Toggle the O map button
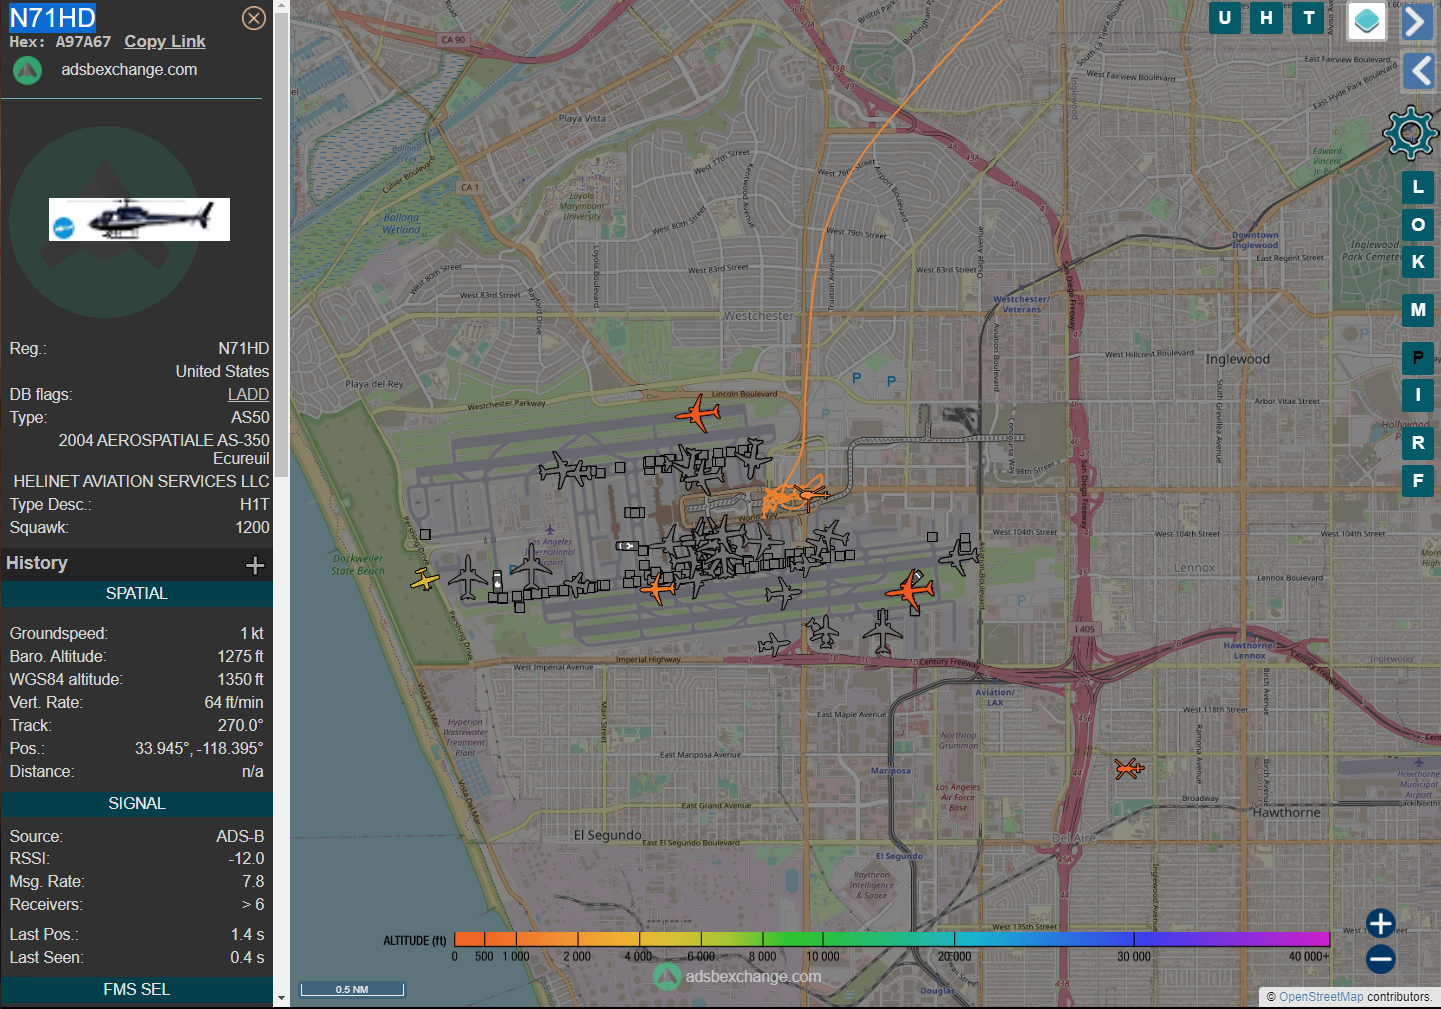Screen dimensions: 1441x1009 tap(1418, 224)
